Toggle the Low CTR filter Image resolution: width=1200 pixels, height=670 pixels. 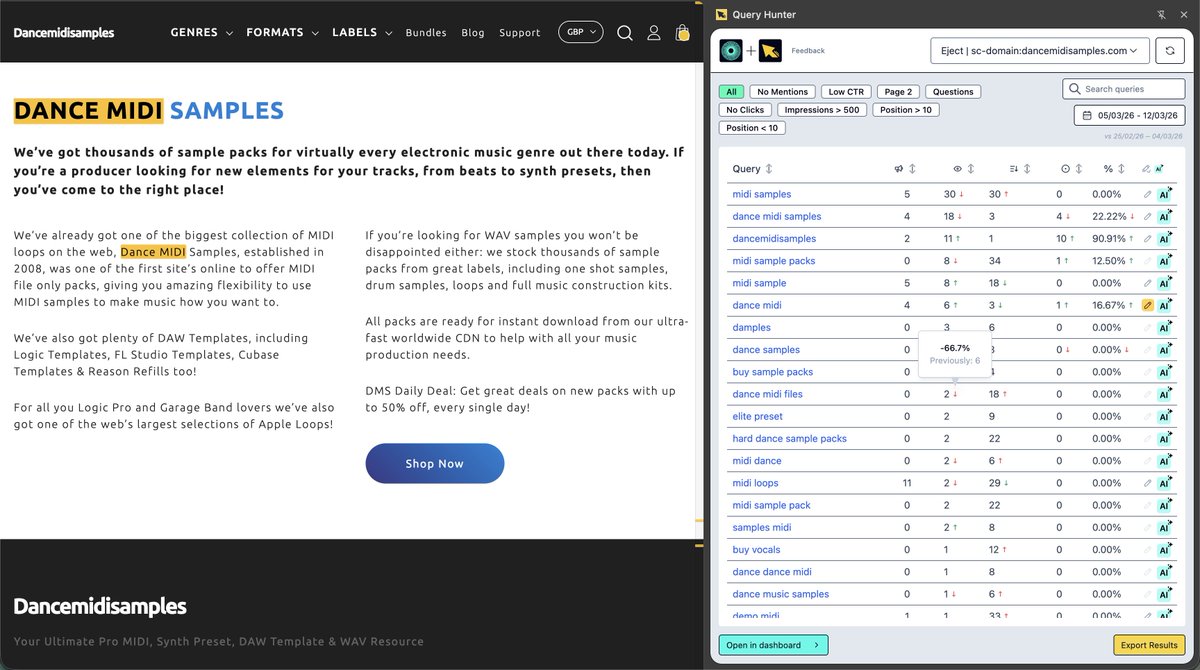tap(846, 92)
